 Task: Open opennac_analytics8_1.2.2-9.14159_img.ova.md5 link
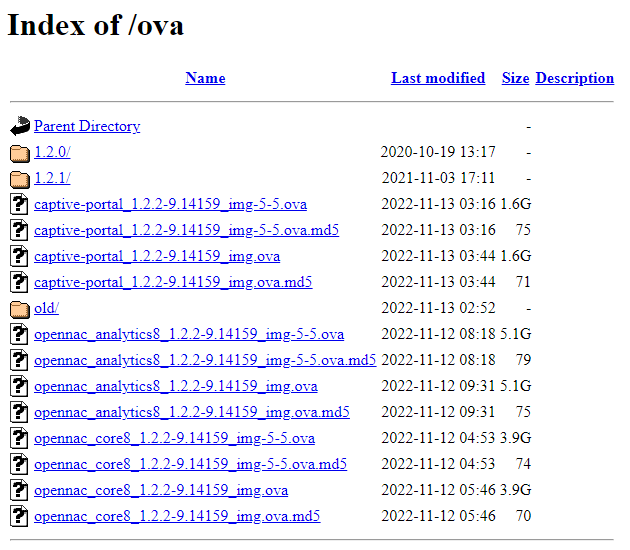coord(192,412)
